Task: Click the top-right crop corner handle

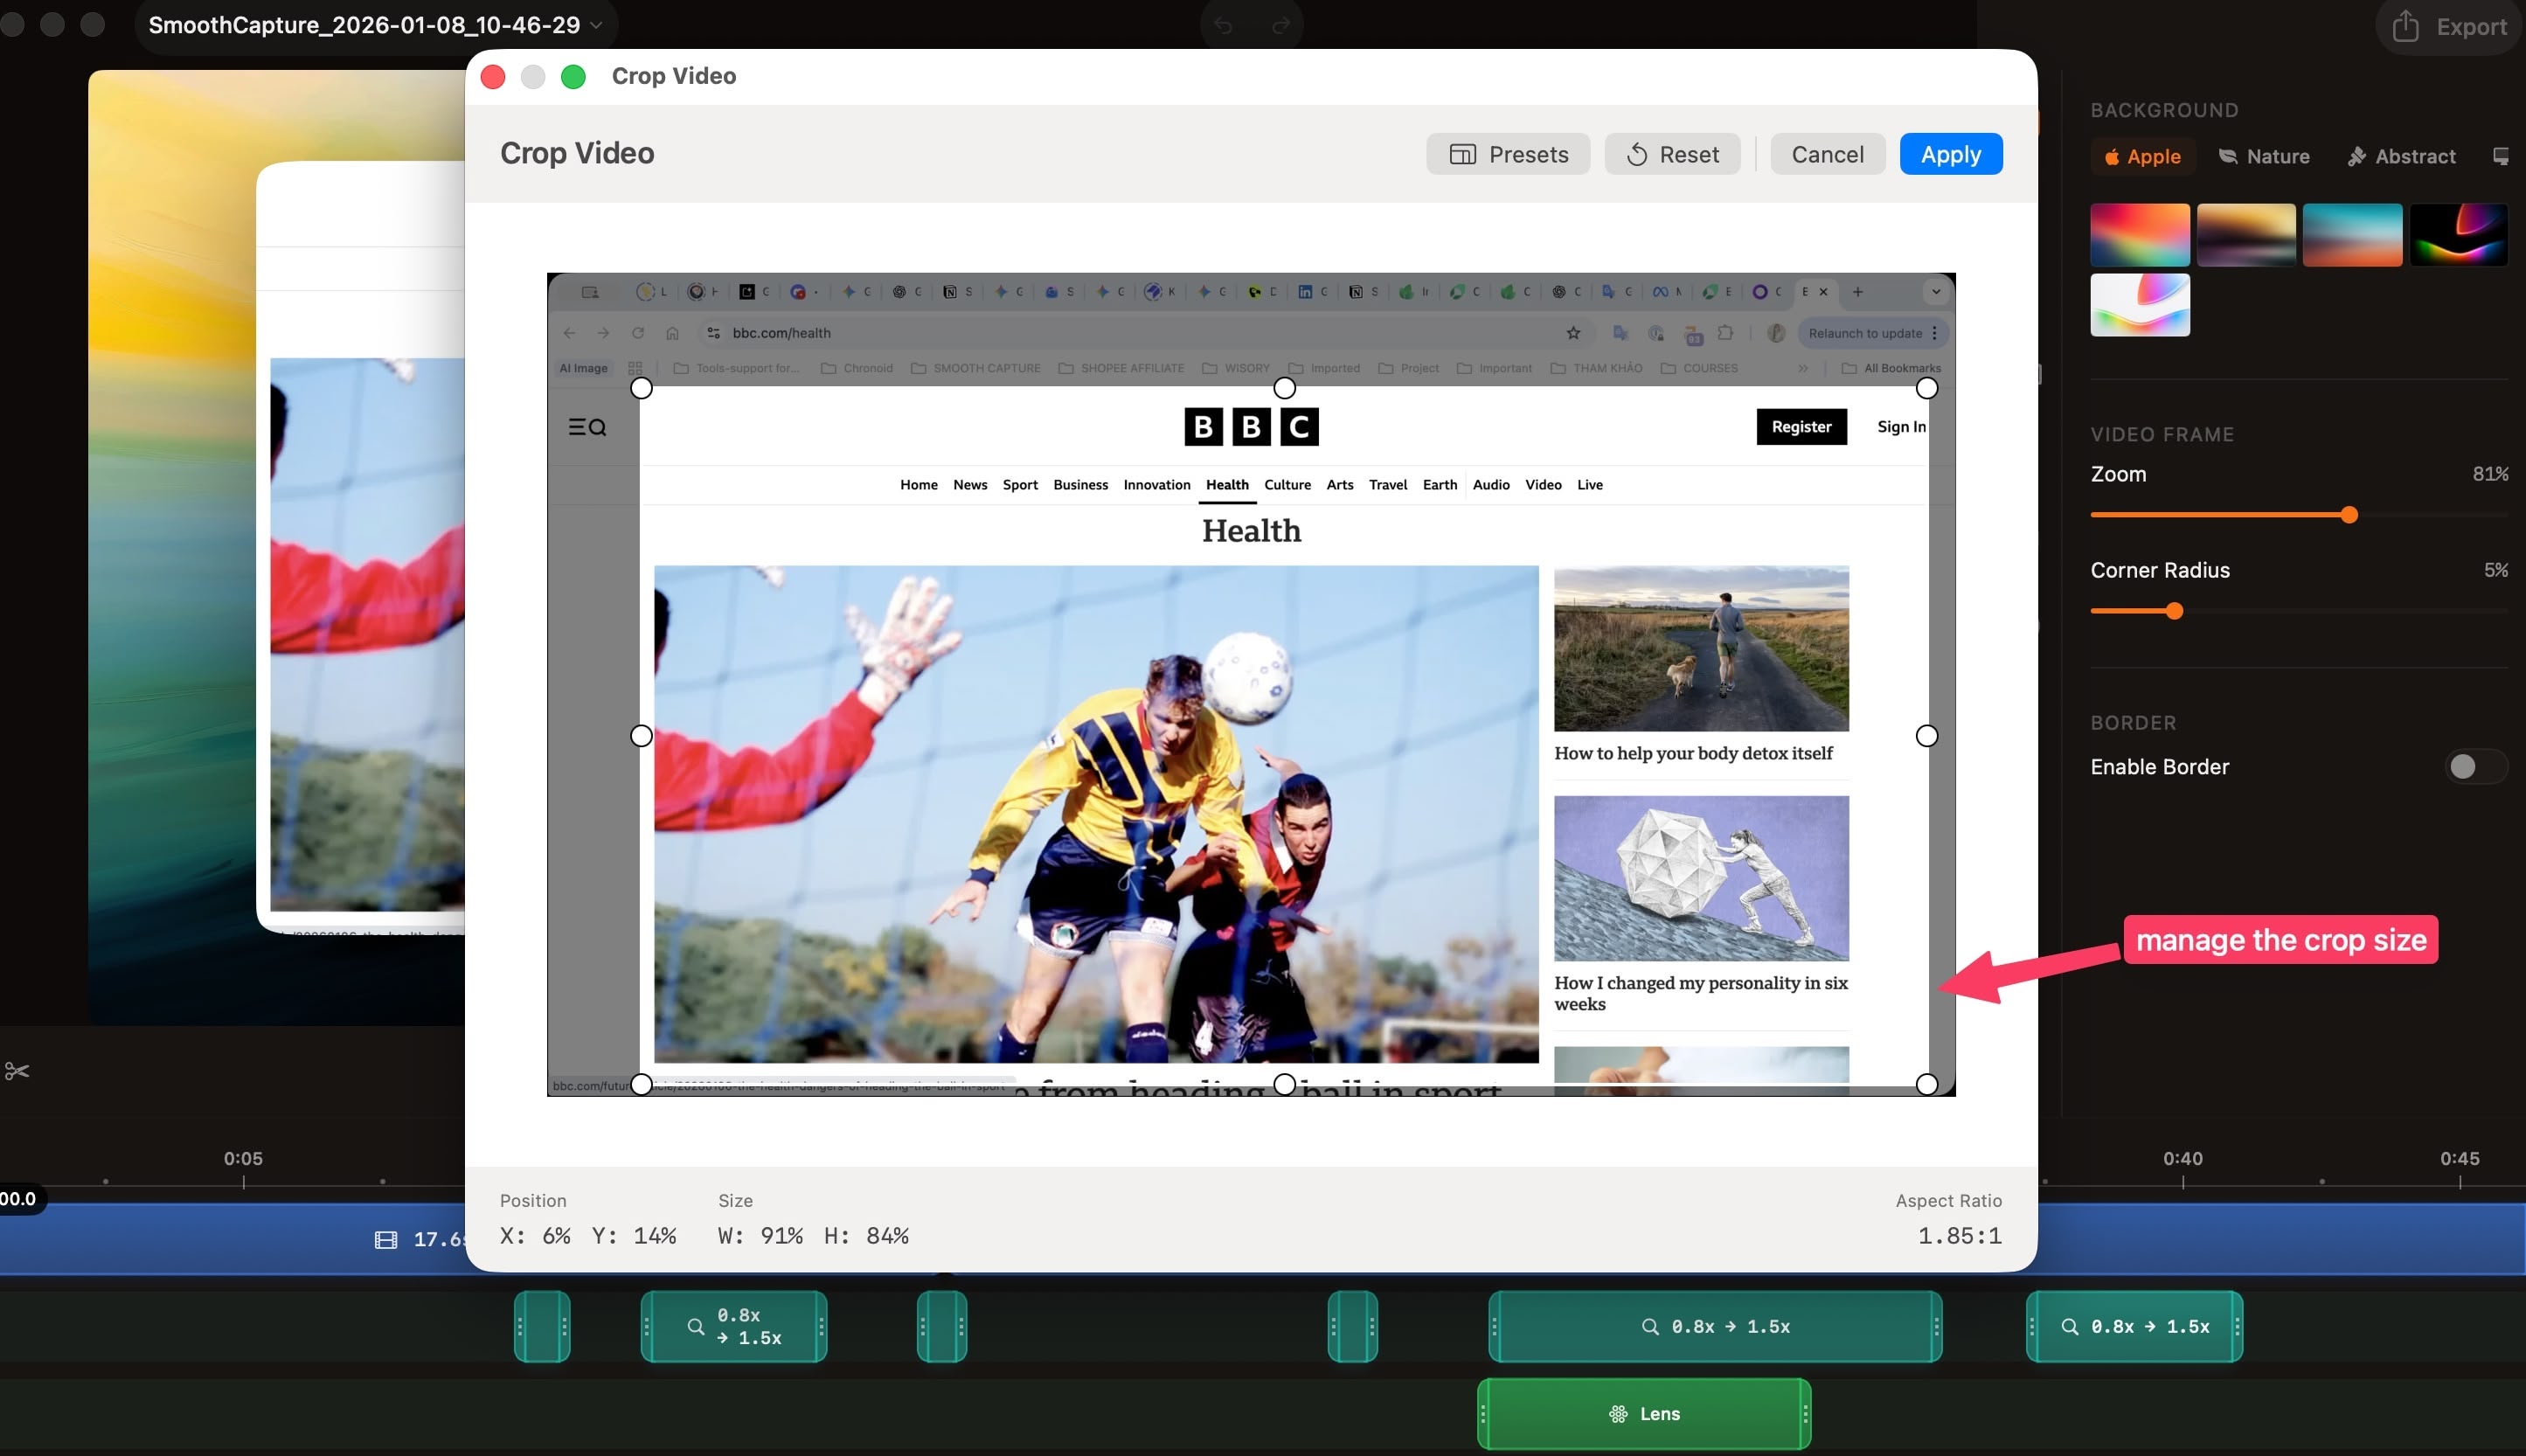Action: click(x=1927, y=388)
